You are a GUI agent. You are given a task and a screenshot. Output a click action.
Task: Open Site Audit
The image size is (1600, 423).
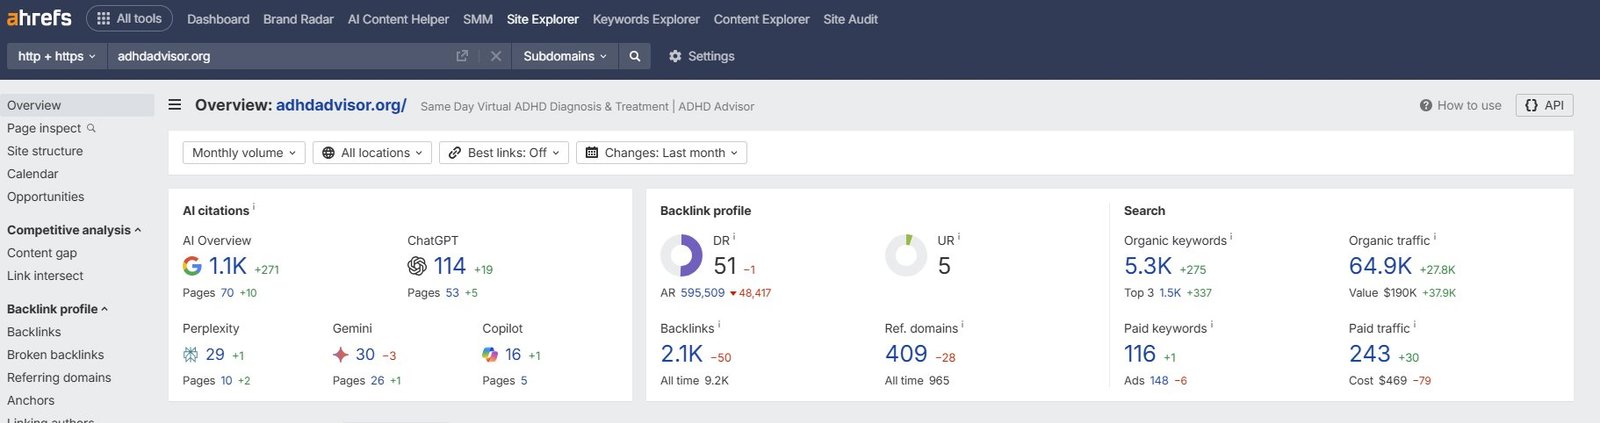click(x=850, y=19)
